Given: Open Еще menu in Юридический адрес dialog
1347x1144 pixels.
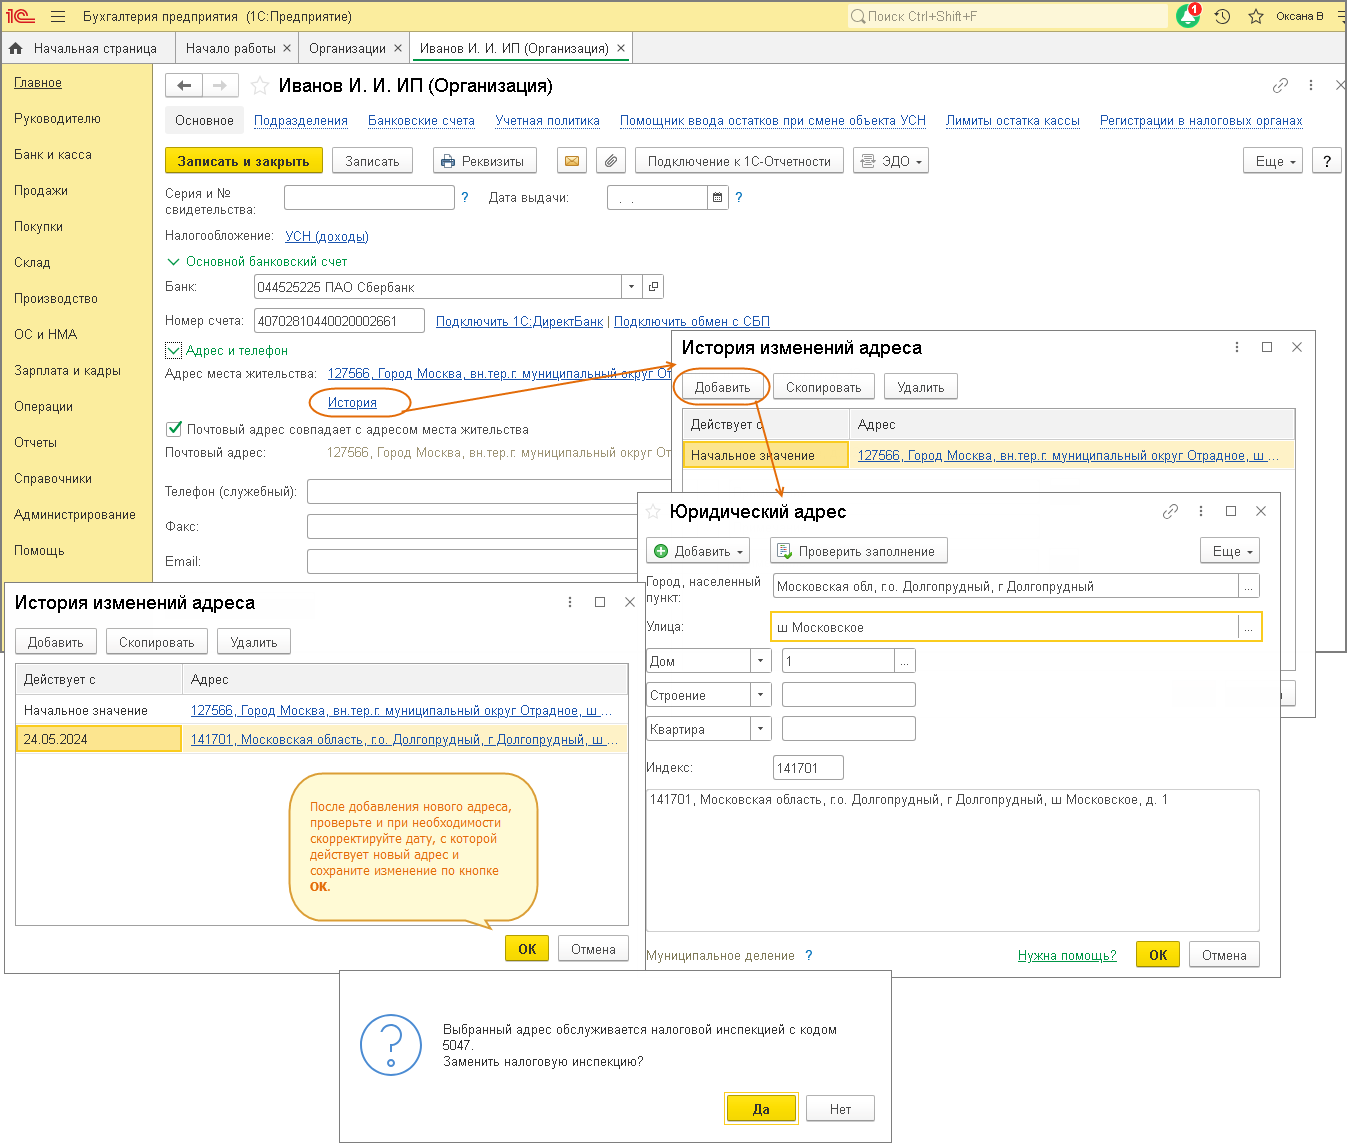Looking at the screenshot, I should pos(1229,551).
